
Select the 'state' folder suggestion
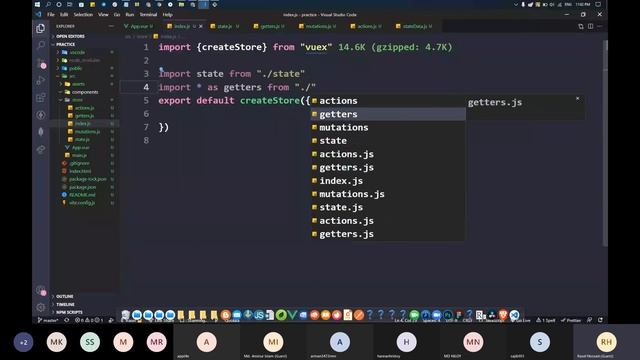(388, 141)
